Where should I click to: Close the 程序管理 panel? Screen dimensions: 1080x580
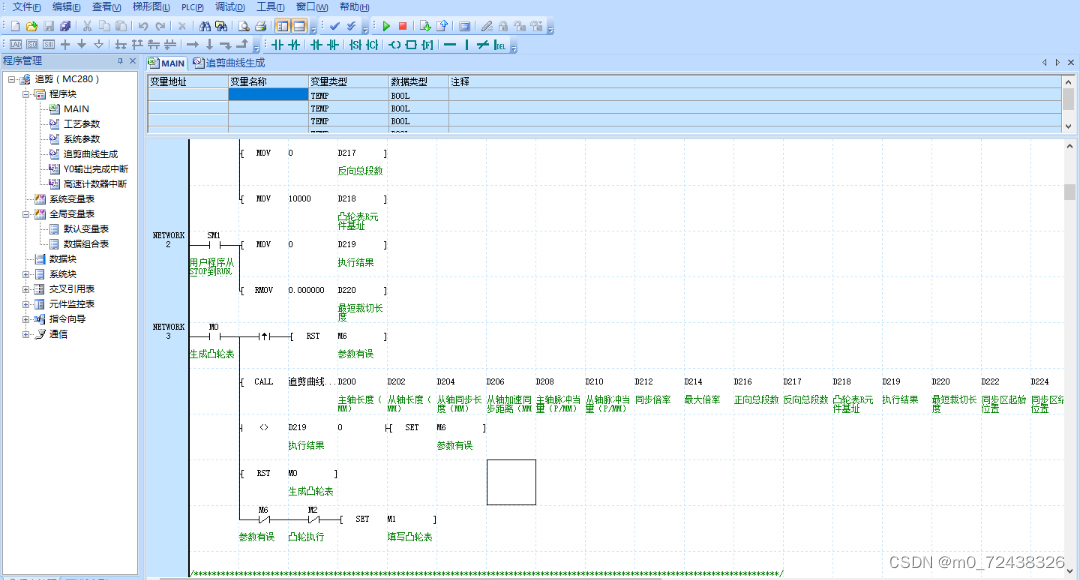pos(133,61)
